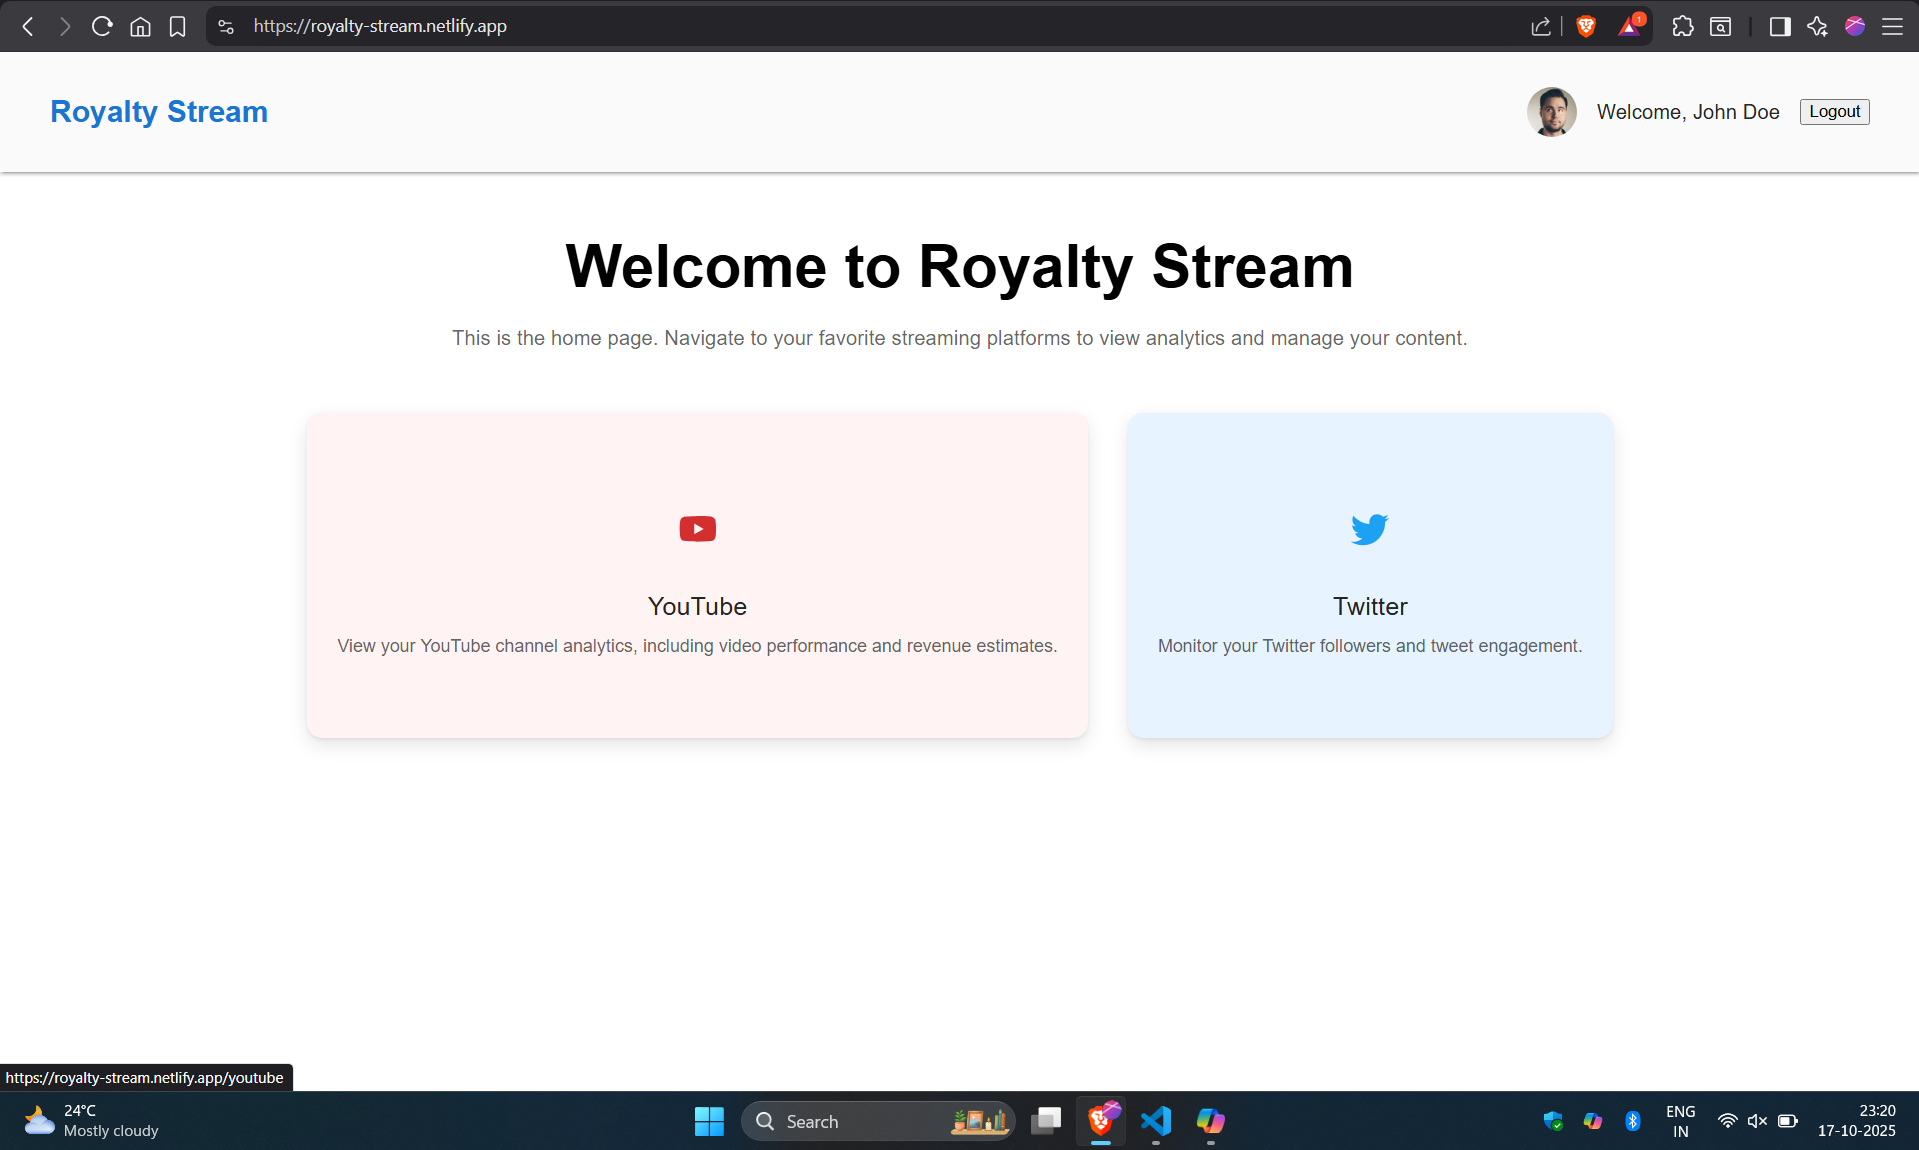Image resolution: width=1919 pixels, height=1150 pixels.
Task: Launch Leo AI assistant sparkle icon
Action: click(x=1817, y=27)
